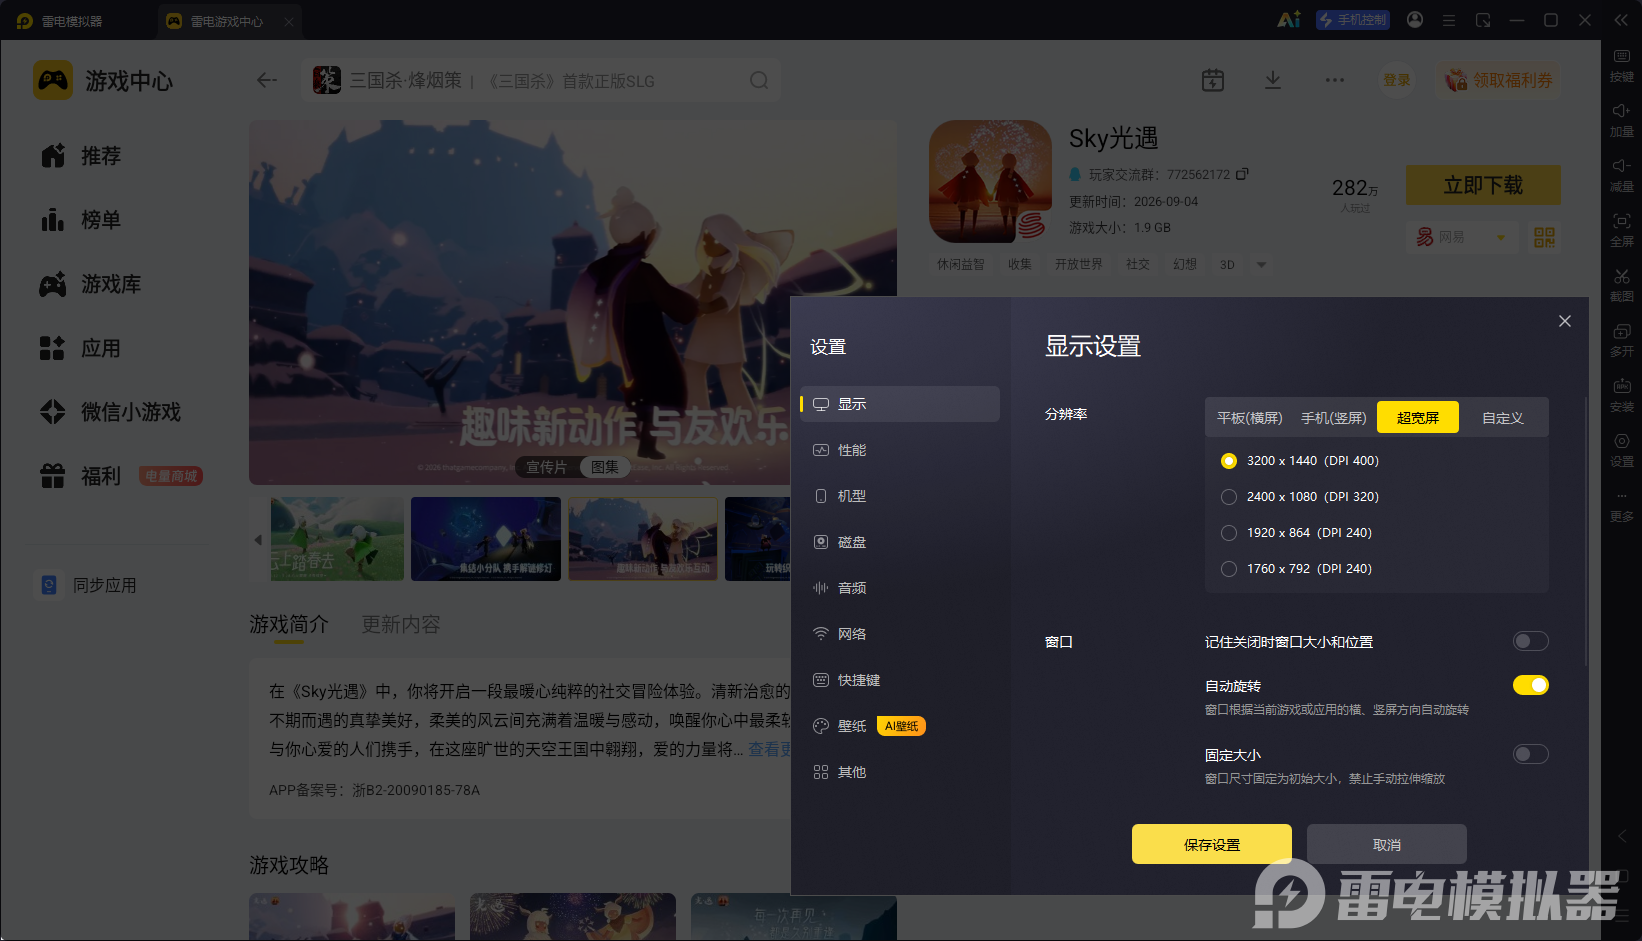Open the 网易 channel dropdown
This screenshot has height=941, width=1642.
point(1461,237)
